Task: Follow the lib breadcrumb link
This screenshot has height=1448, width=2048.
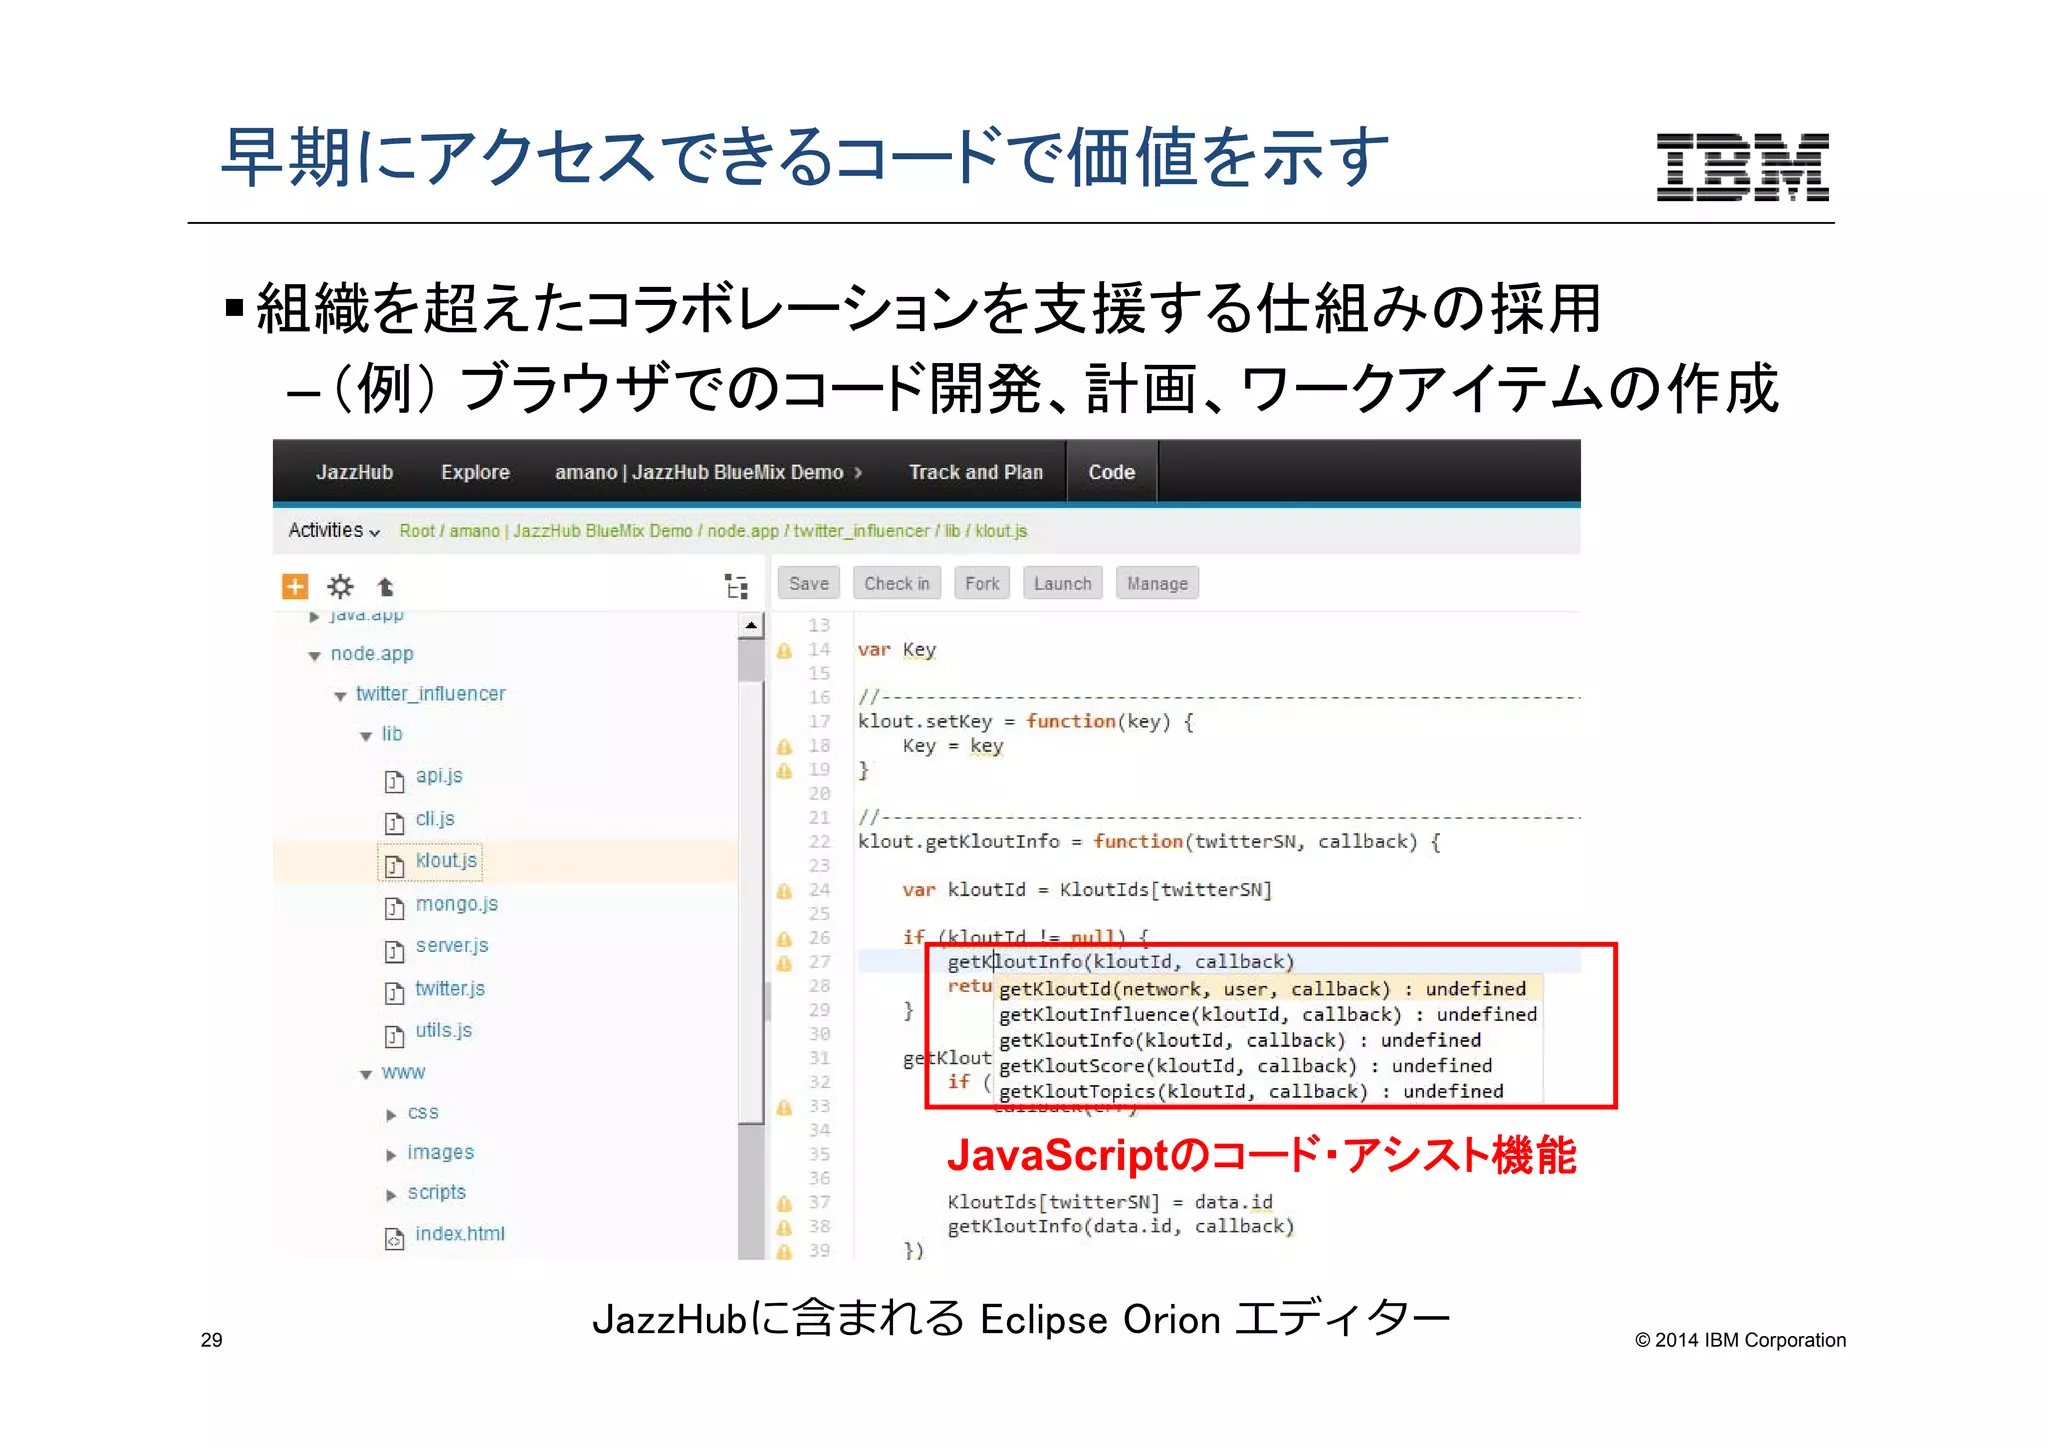Action: pyautogui.click(x=952, y=531)
